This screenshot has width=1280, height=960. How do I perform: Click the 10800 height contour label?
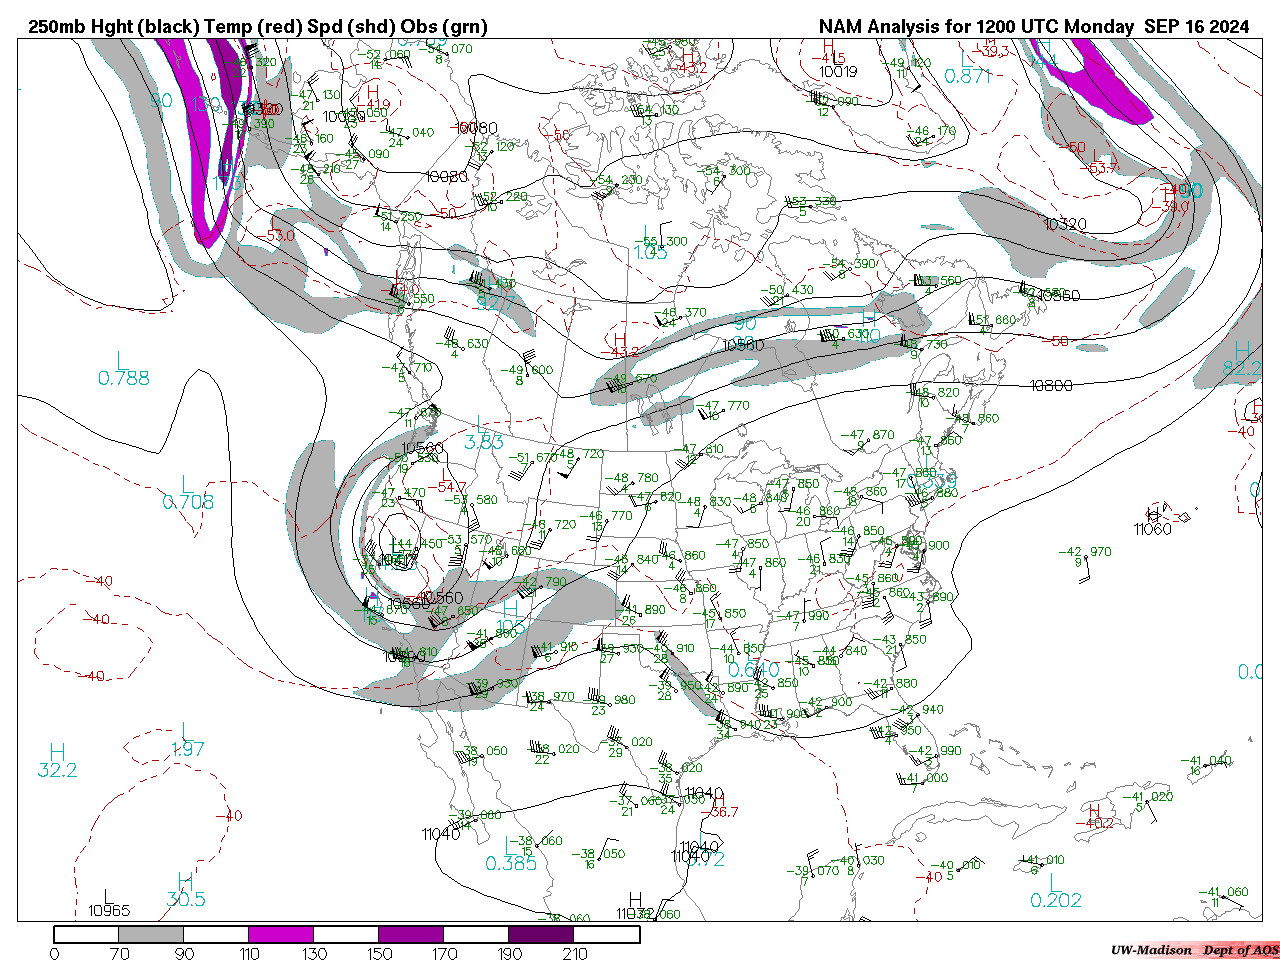(1051, 385)
